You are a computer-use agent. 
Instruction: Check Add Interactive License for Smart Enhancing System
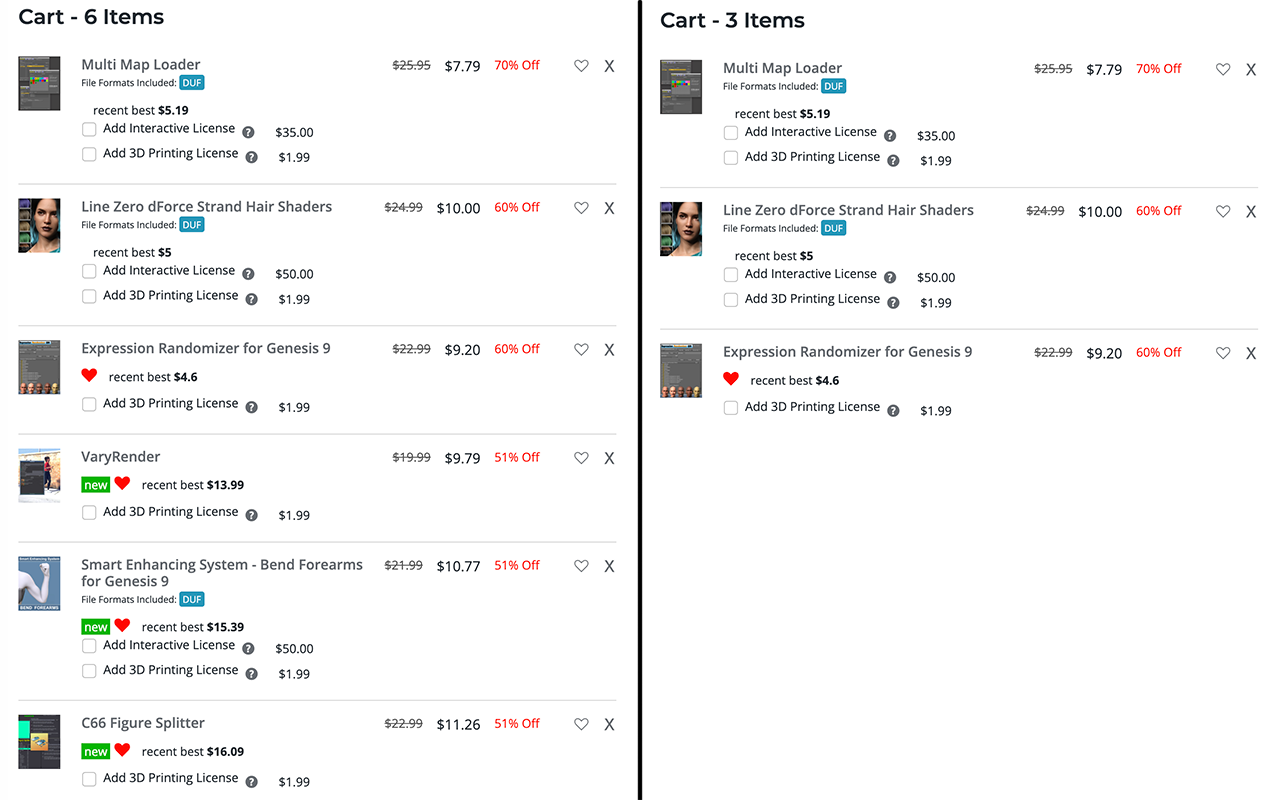tap(90, 646)
